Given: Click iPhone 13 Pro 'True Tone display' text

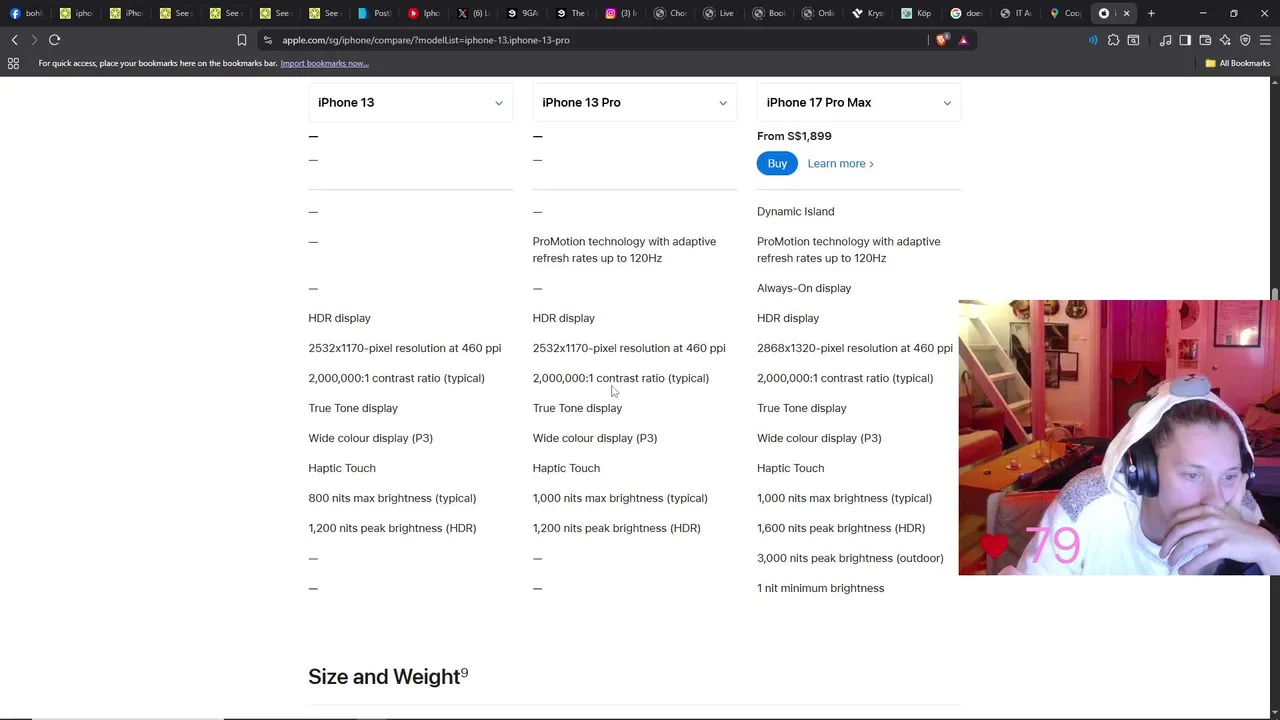Looking at the screenshot, I should (x=577, y=408).
